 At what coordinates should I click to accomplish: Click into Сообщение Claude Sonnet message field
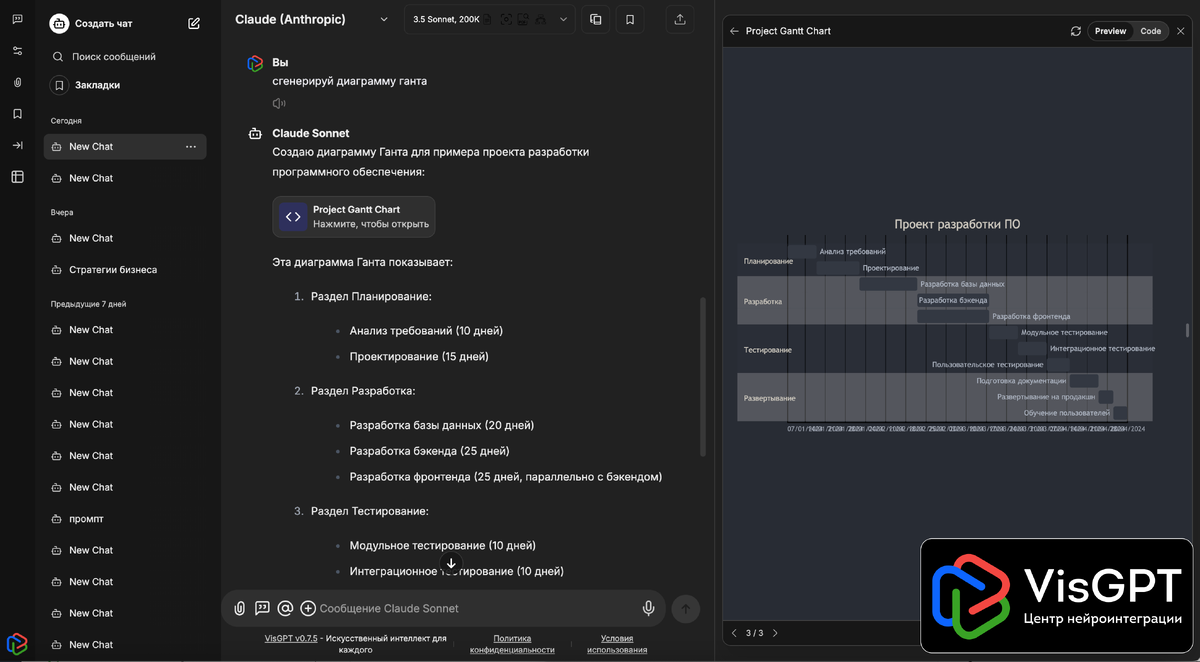[x=476, y=608]
